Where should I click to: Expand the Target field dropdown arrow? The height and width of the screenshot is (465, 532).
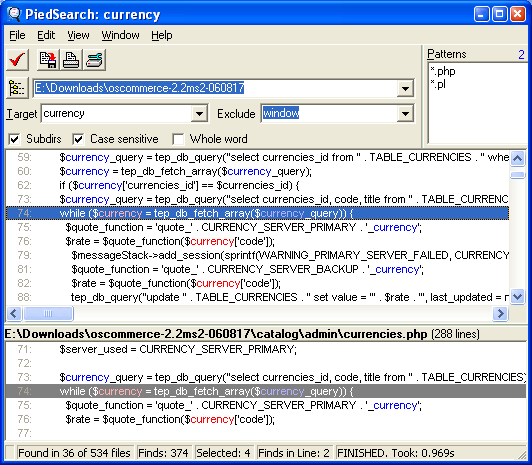[x=199, y=114]
